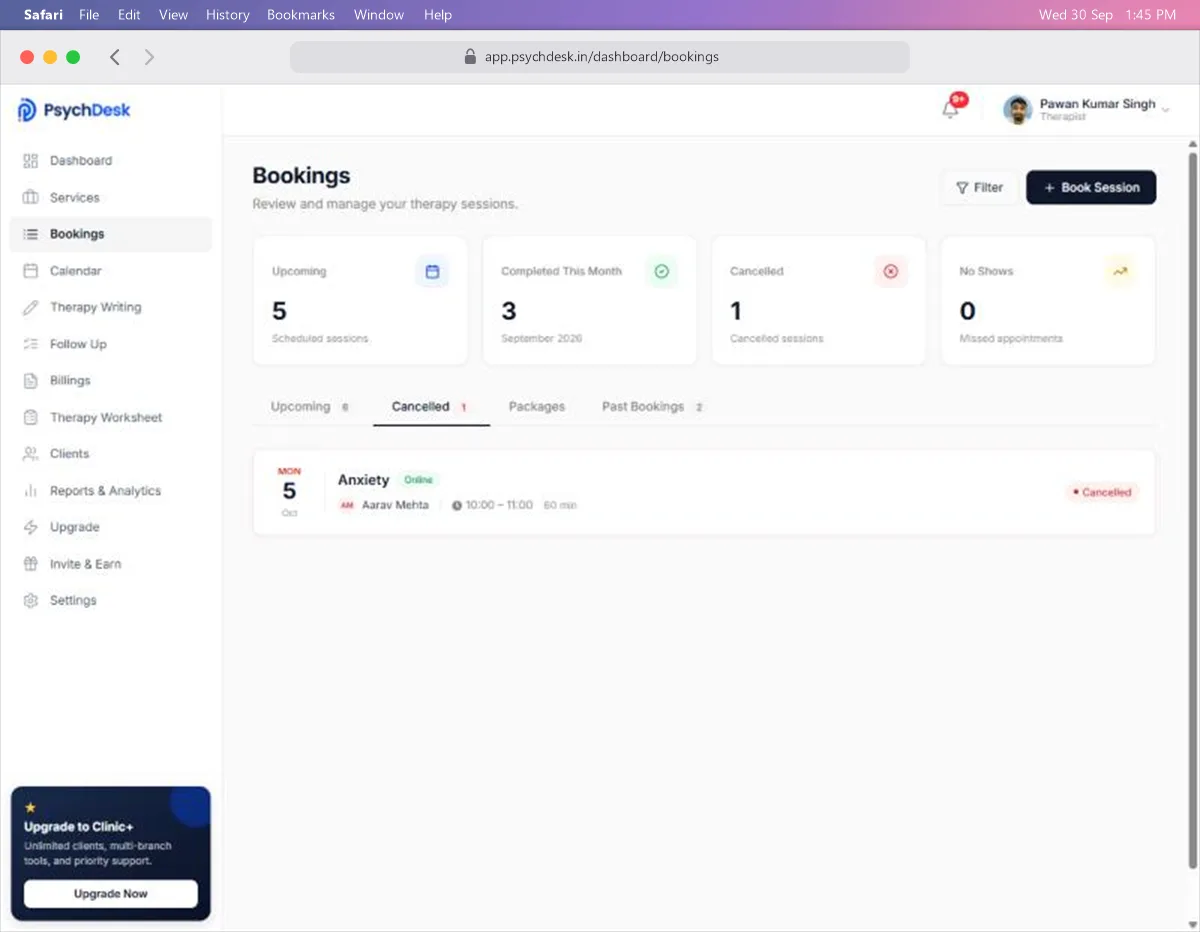Image resolution: width=1200 pixels, height=932 pixels.
Task: Click the Reports & Analytics chart icon
Action: [x=30, y=491]
